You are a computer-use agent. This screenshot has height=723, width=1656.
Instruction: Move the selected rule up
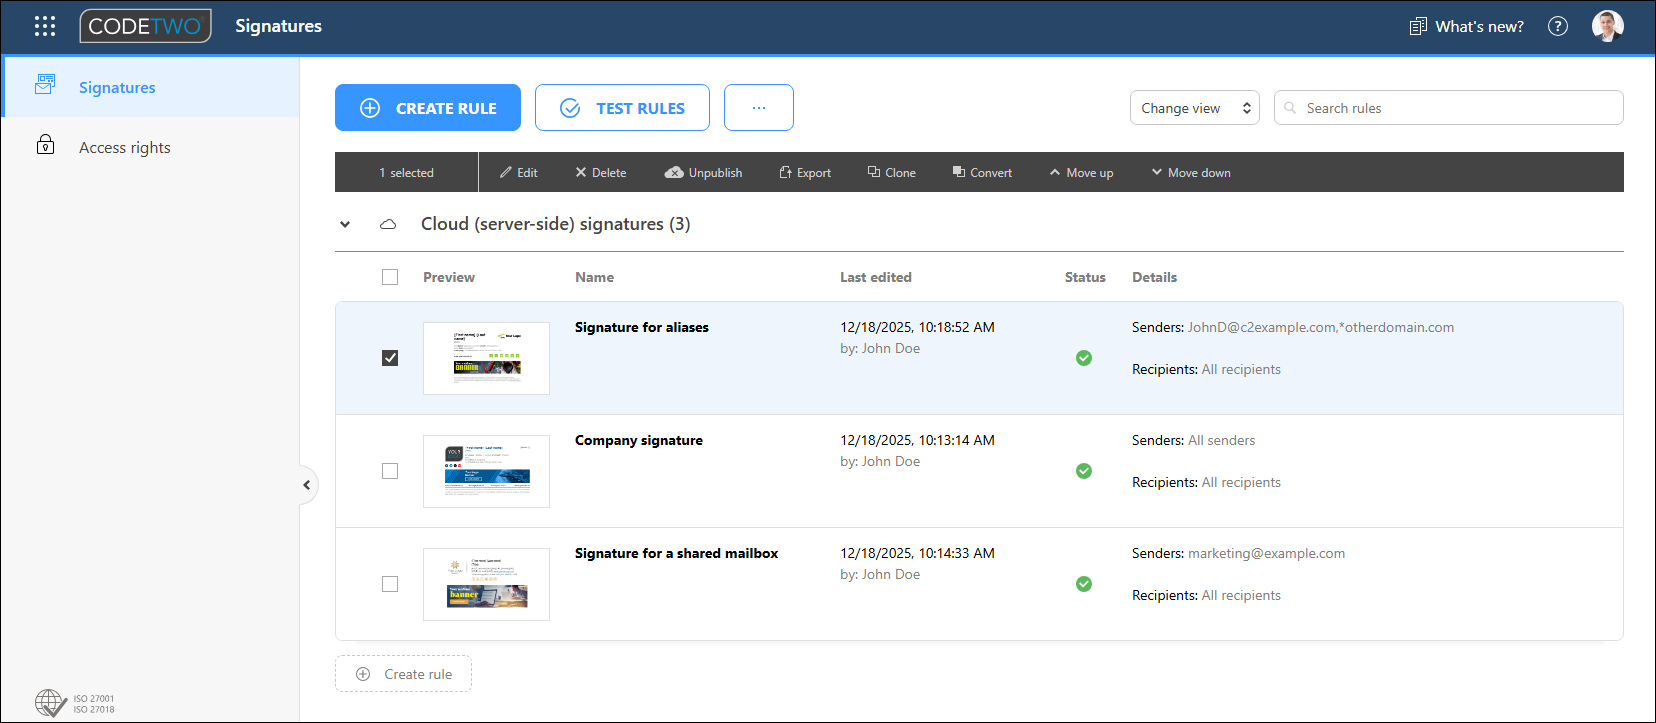coord(1081,172)
